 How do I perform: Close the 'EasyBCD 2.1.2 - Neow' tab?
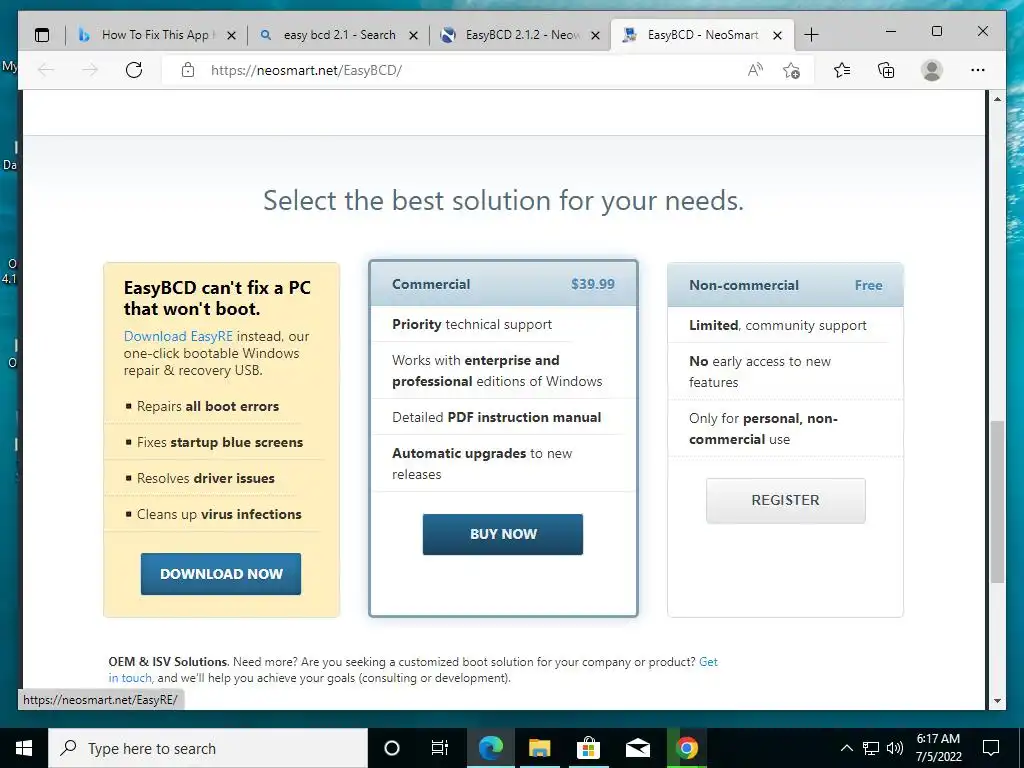(x=596, y=35)
